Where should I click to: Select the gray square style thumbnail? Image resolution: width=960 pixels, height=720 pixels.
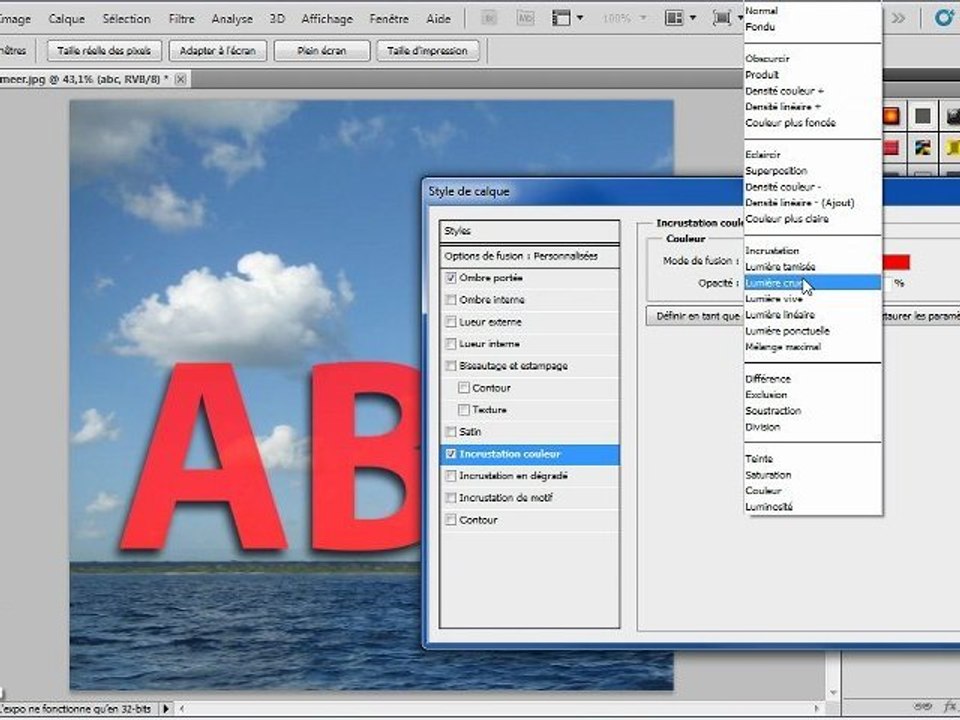point(923,116)
